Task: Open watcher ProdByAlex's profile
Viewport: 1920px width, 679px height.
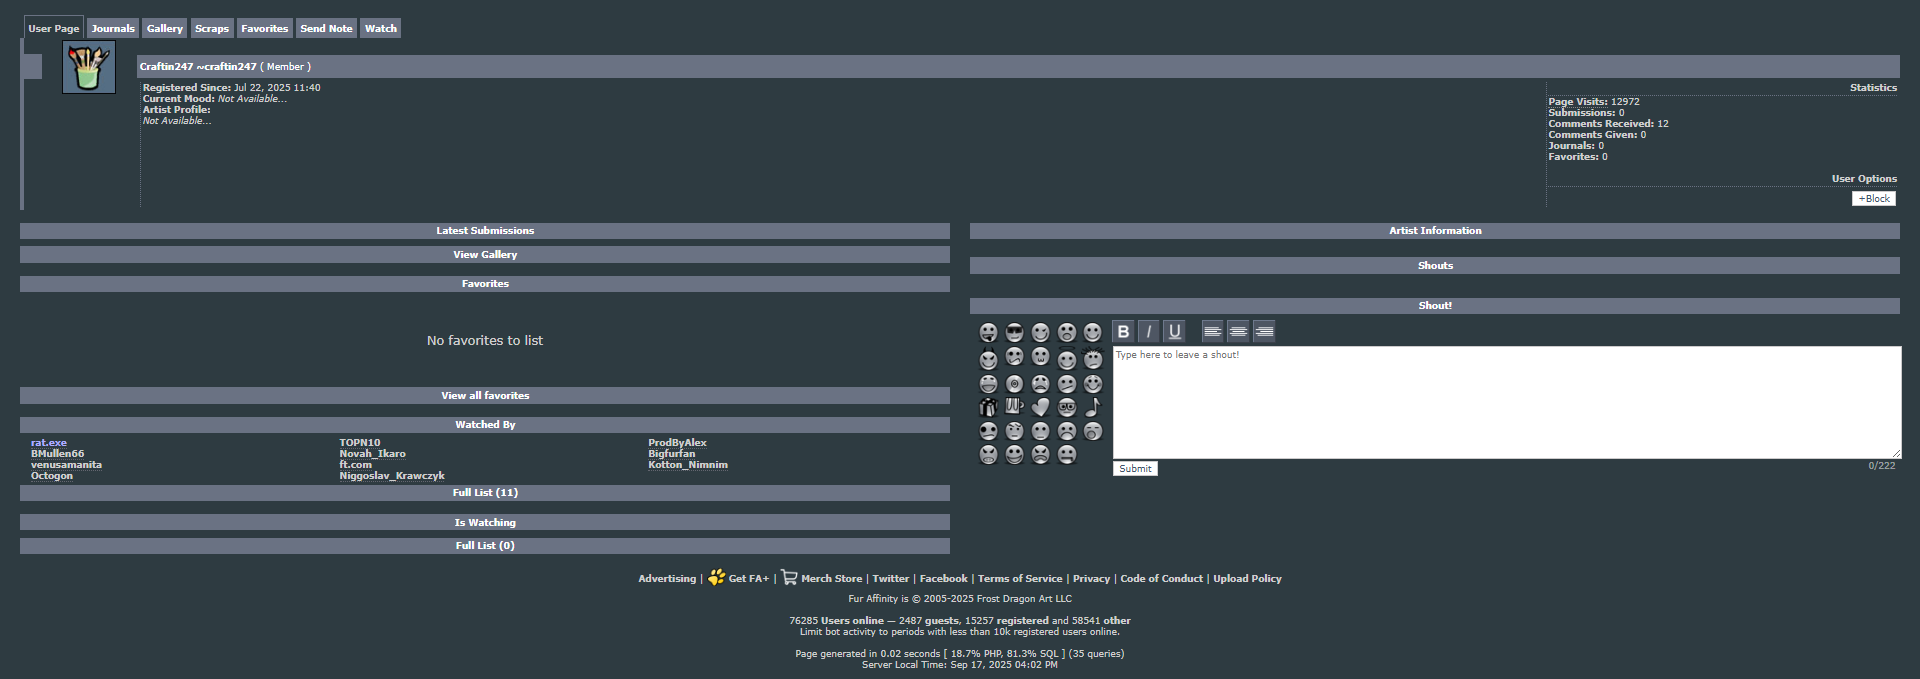Action: point(677,442)
